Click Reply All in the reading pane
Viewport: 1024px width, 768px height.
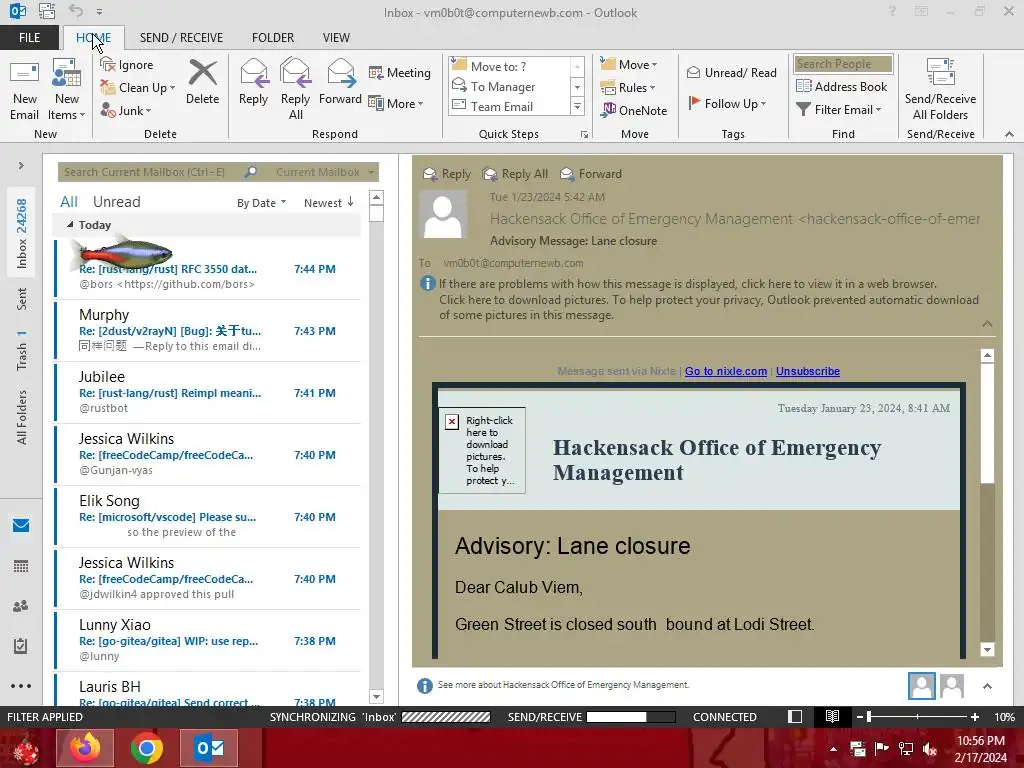515,174
